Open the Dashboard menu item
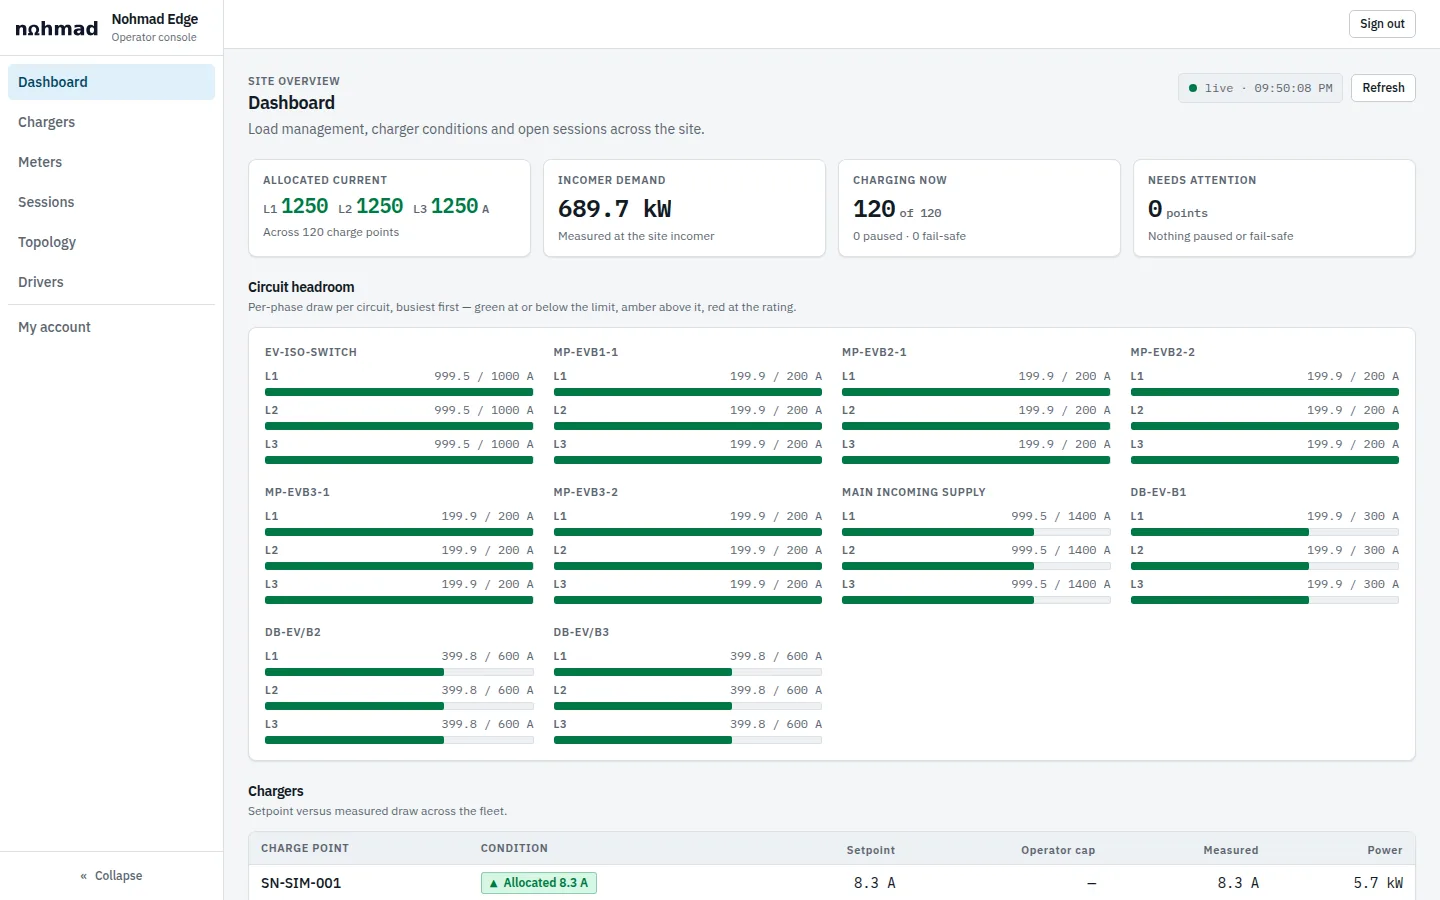Viewport: 1440px width, 900px height. (111, 82)
